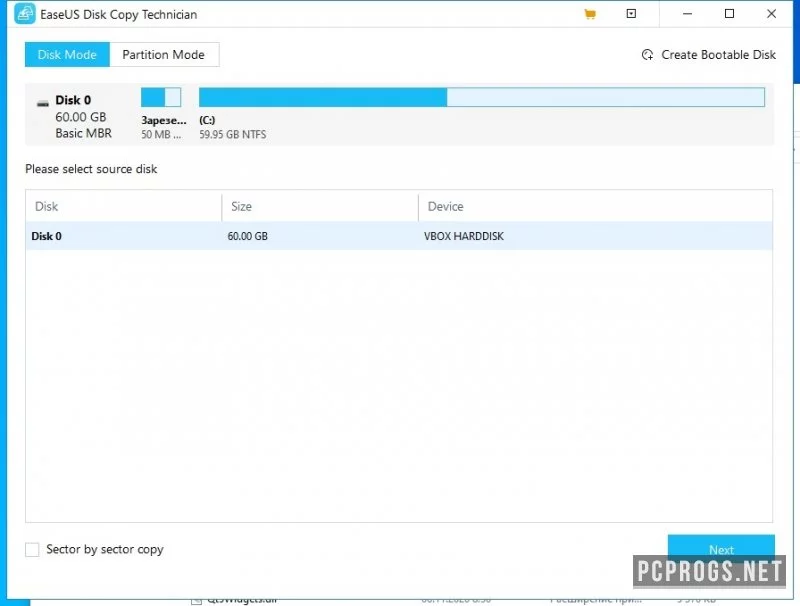This screenshot has height=606, width=800.
Task: Minimize the EaseUS Disk Copy window
Action: coord(688,14)
